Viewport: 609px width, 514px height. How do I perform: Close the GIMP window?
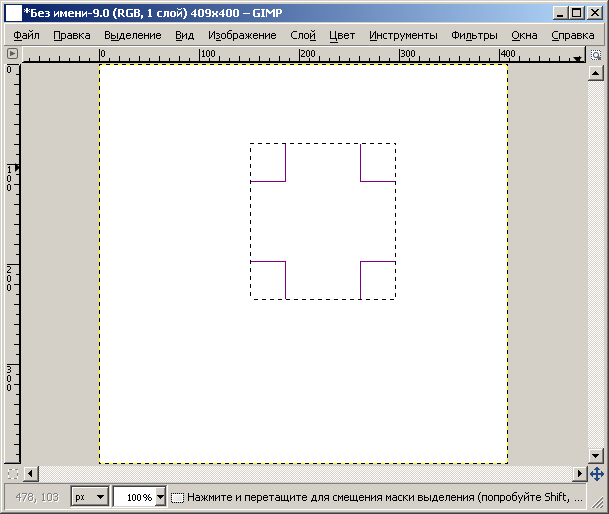pyautogui.click(x=595, y=13)
